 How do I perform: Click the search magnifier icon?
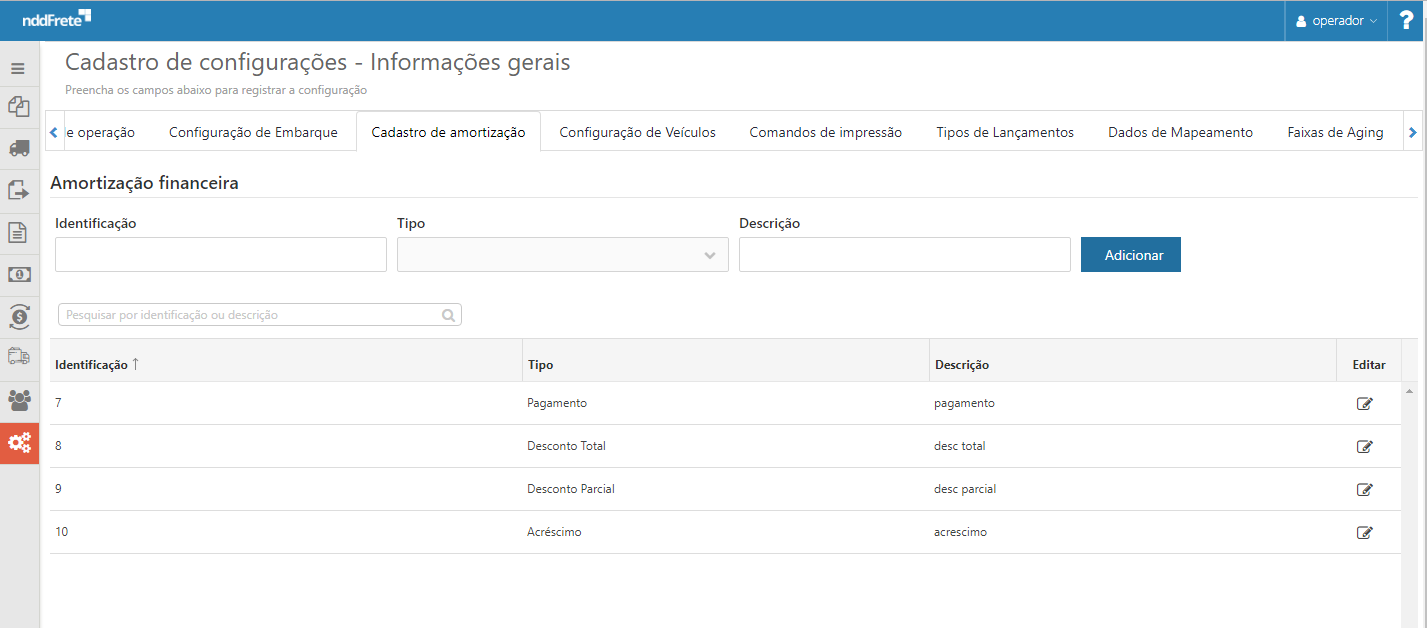coord(449,315)
